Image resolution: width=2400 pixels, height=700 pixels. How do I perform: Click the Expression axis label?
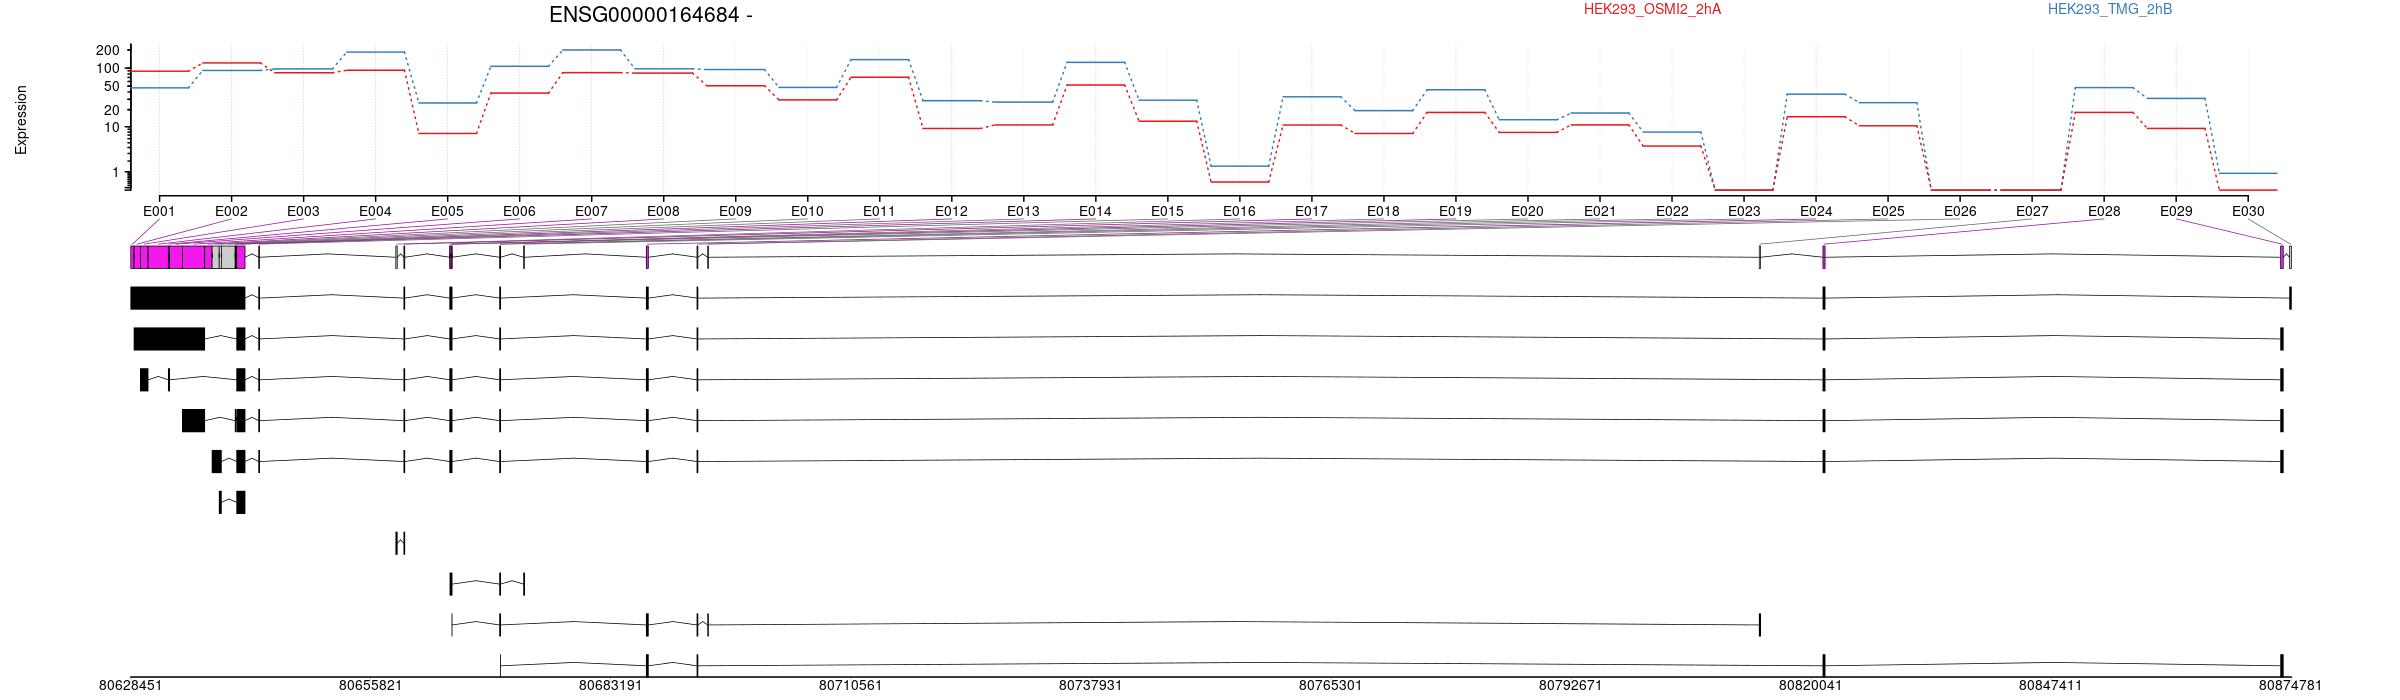(21, 120)
